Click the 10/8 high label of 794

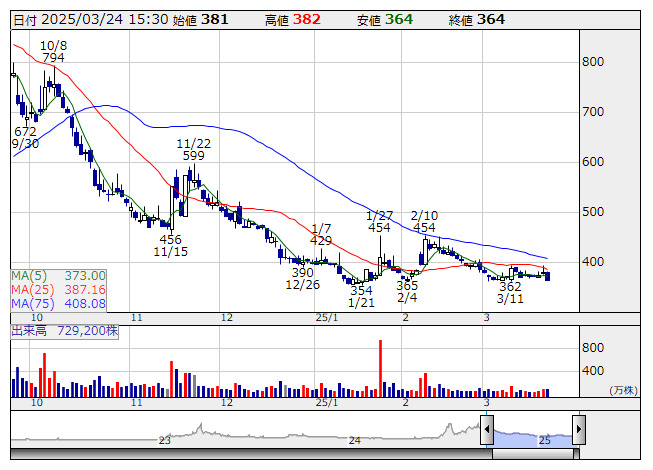coord(53,58)
